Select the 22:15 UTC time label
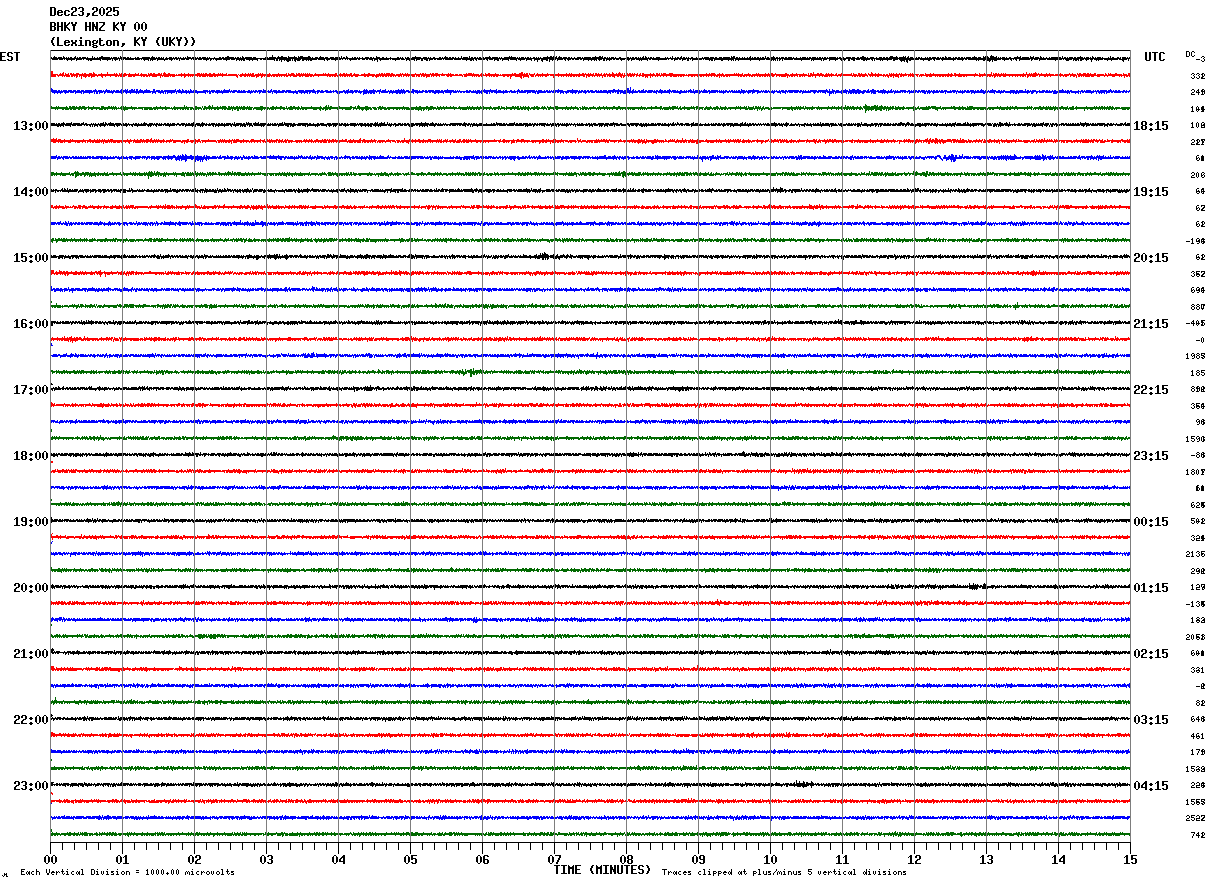Viewport: 1210px width, 886px height. pyautogui.click(x=1151, y=390)
